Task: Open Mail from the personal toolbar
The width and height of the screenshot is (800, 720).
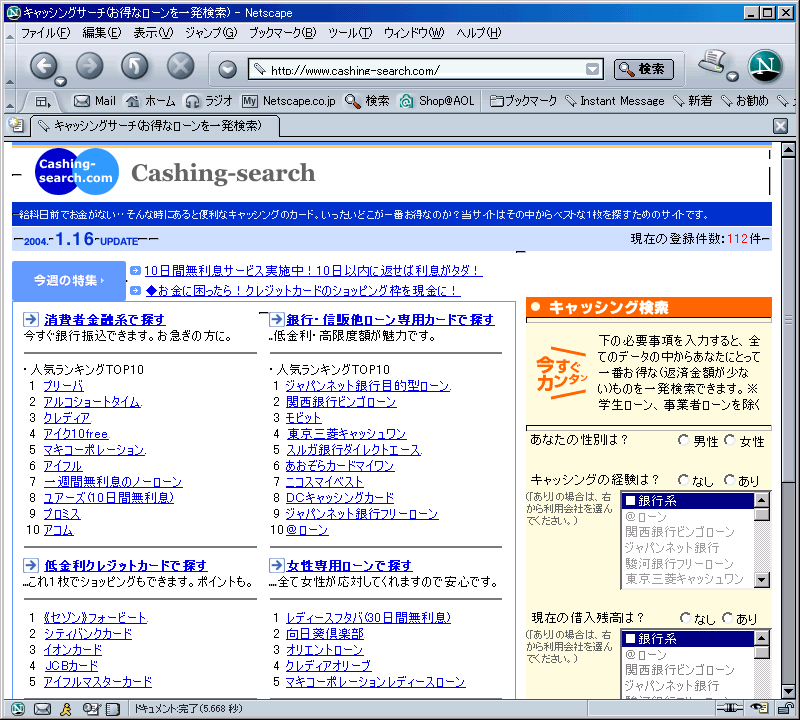Action: (95, 101)
